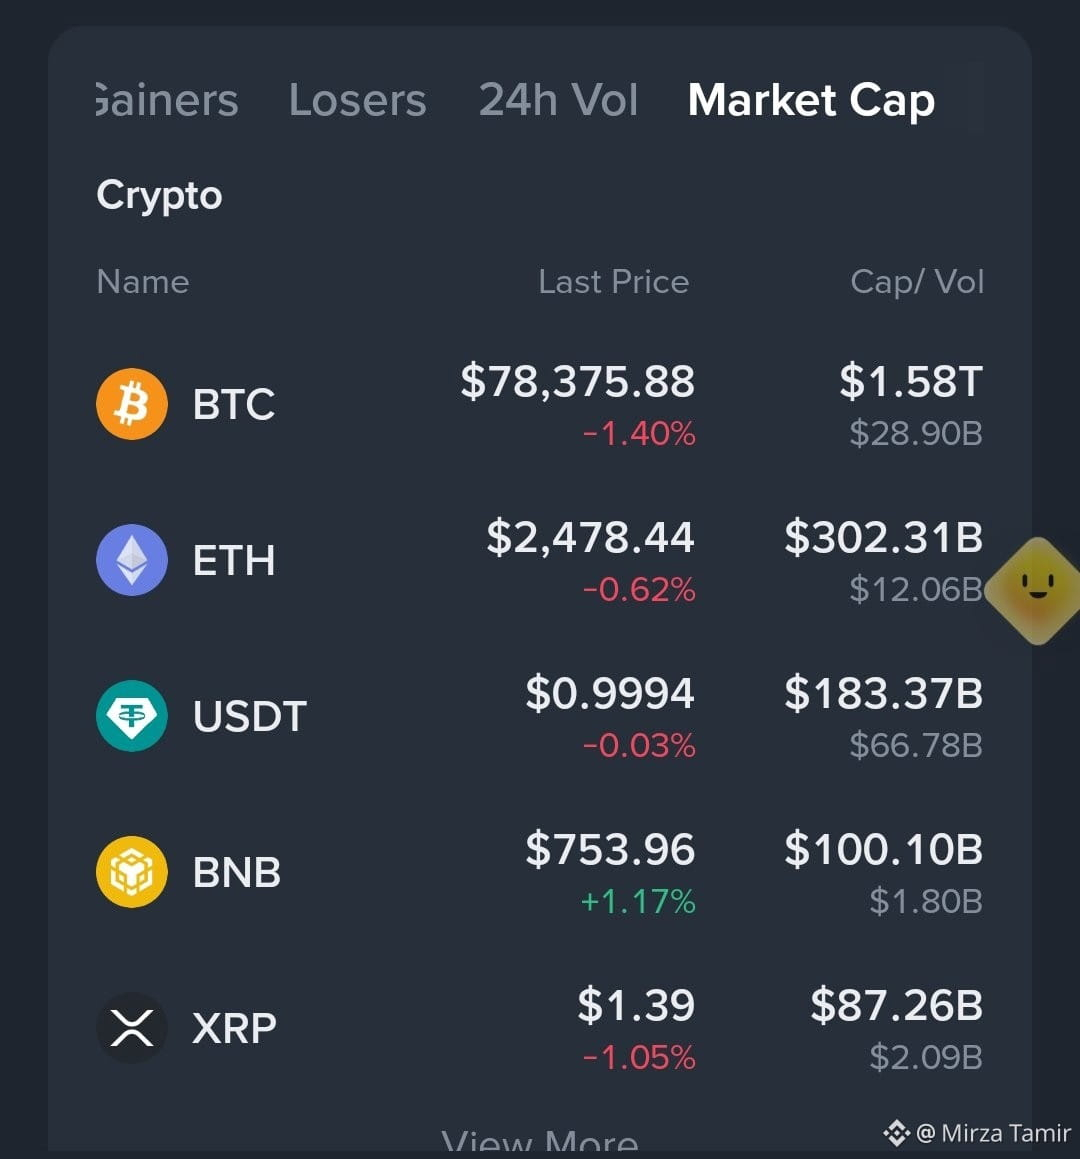The width and height of the screenshot is (1080, 1159).
Task: Sort list by Name column header
Action: [x=143, y=282]
